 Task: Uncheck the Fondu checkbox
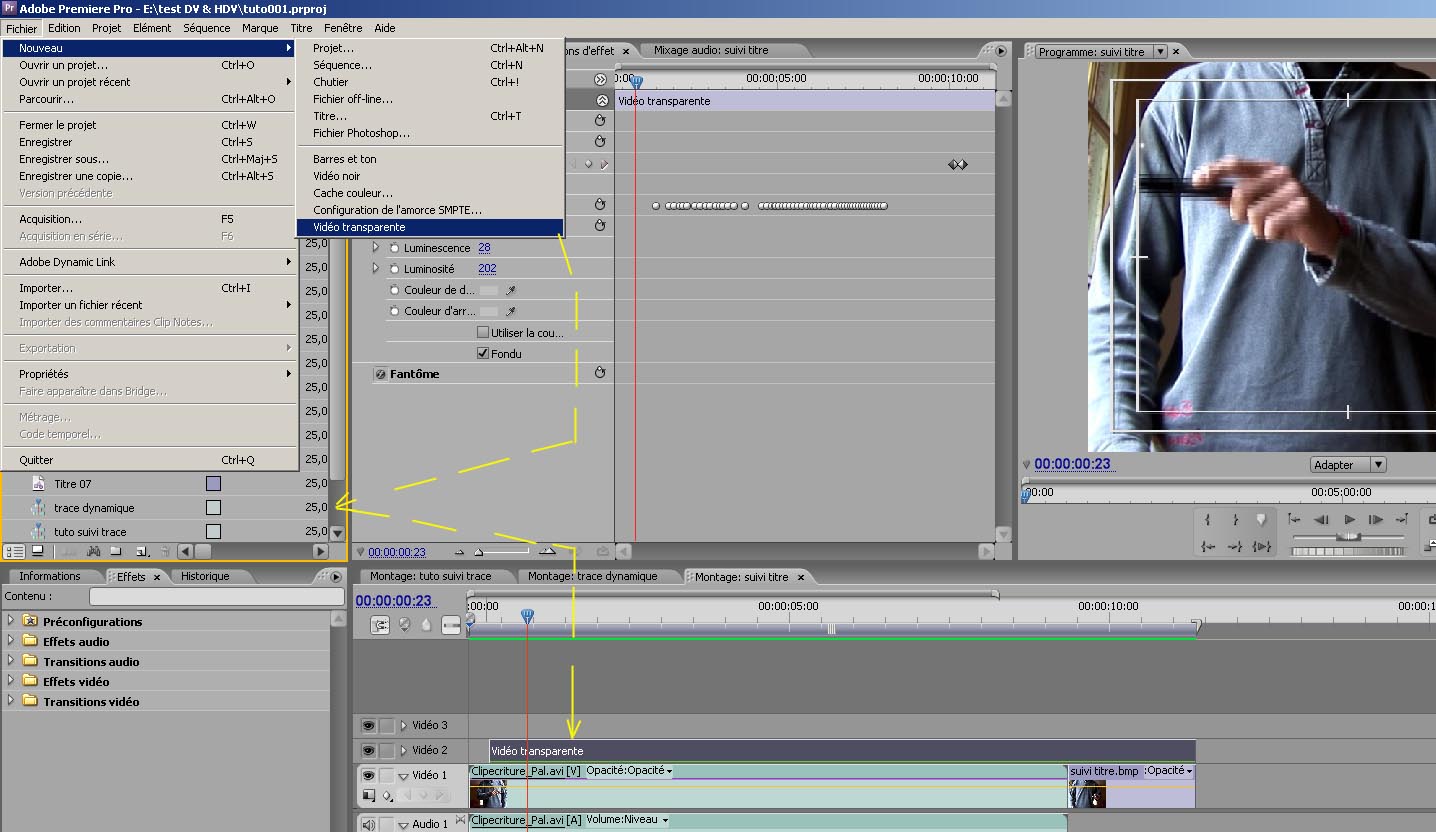pos(483,353)
